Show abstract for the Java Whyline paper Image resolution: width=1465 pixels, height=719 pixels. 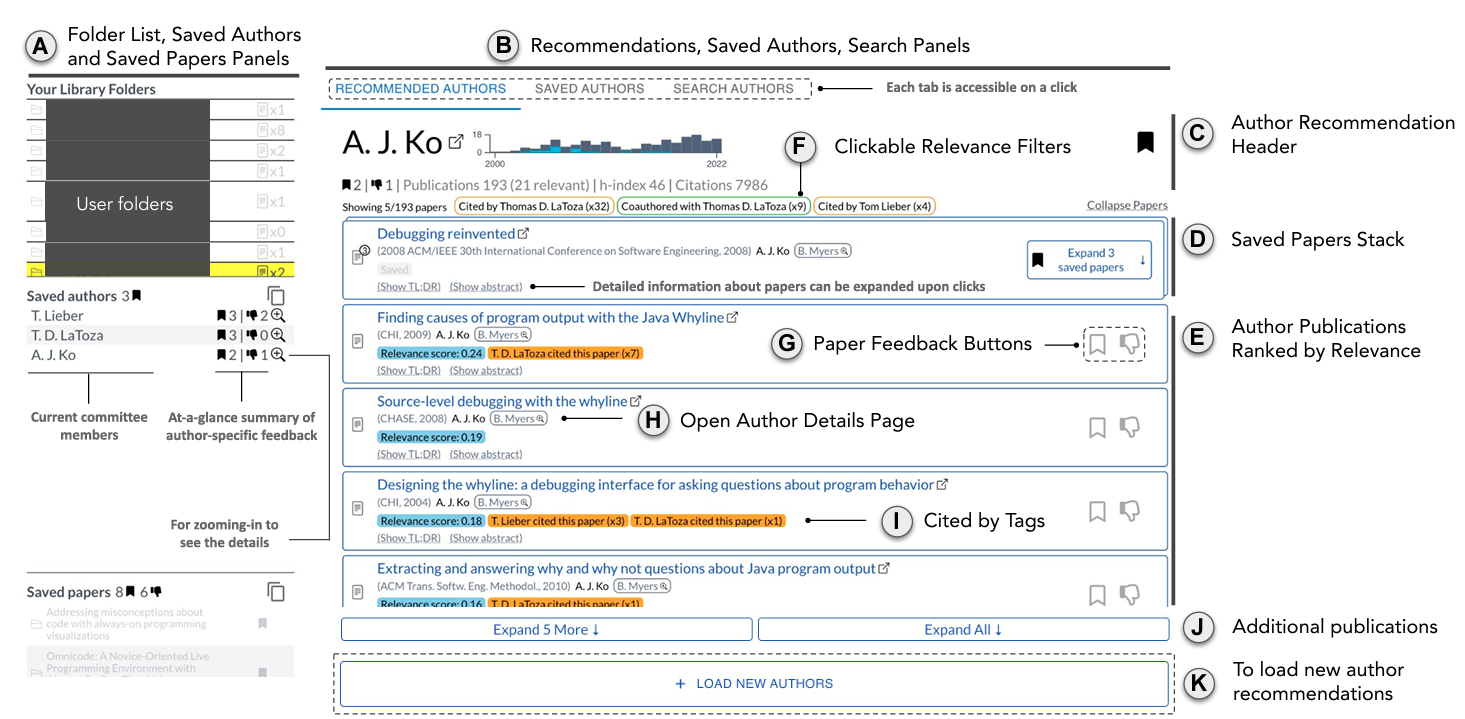pyautogui.click(x=486, y=370)
